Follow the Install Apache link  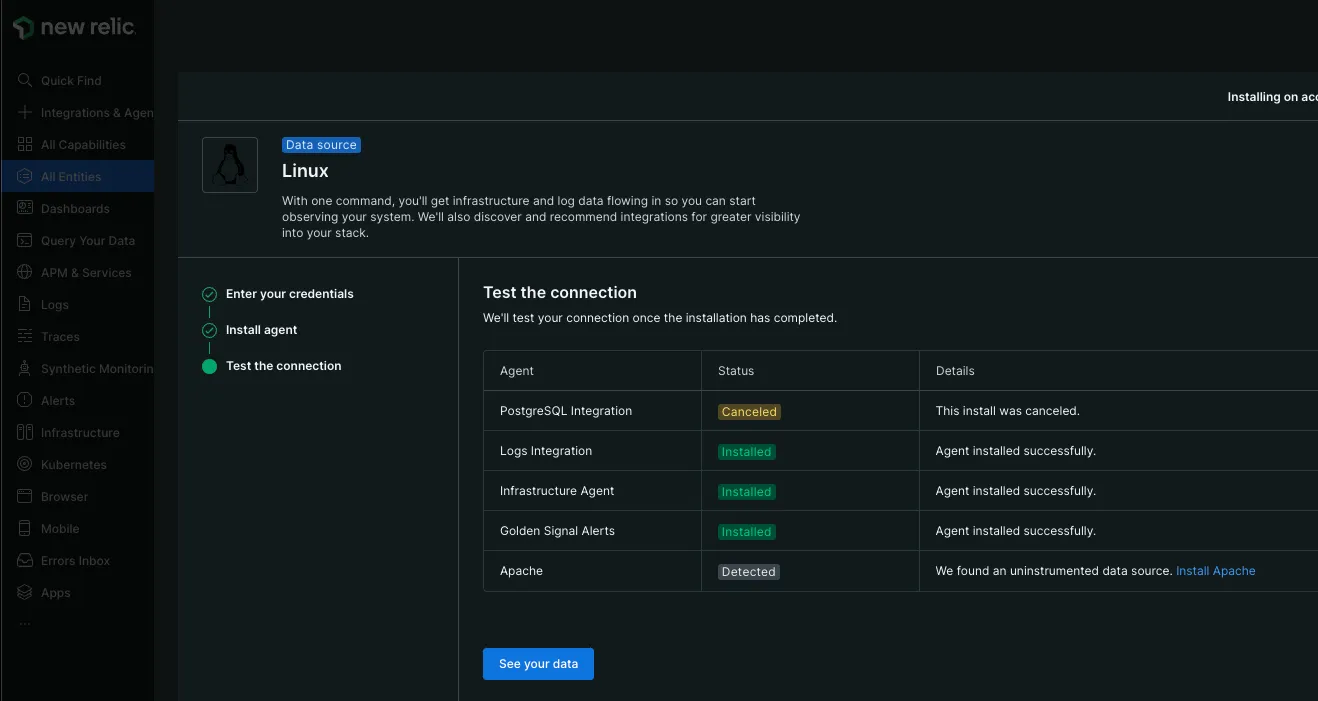[1215, 571]
